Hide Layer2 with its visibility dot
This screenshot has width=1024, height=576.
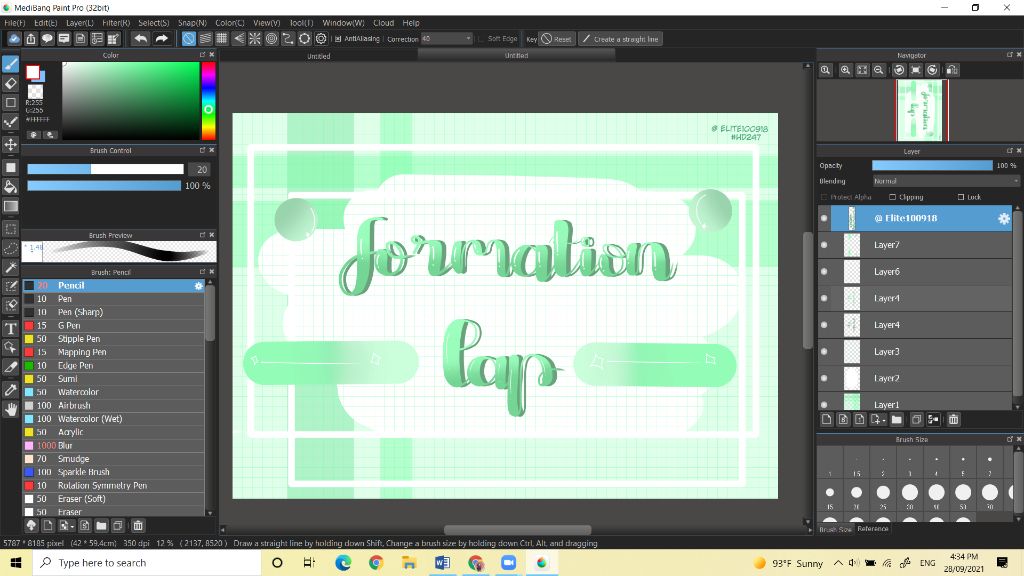click(824, 378)
